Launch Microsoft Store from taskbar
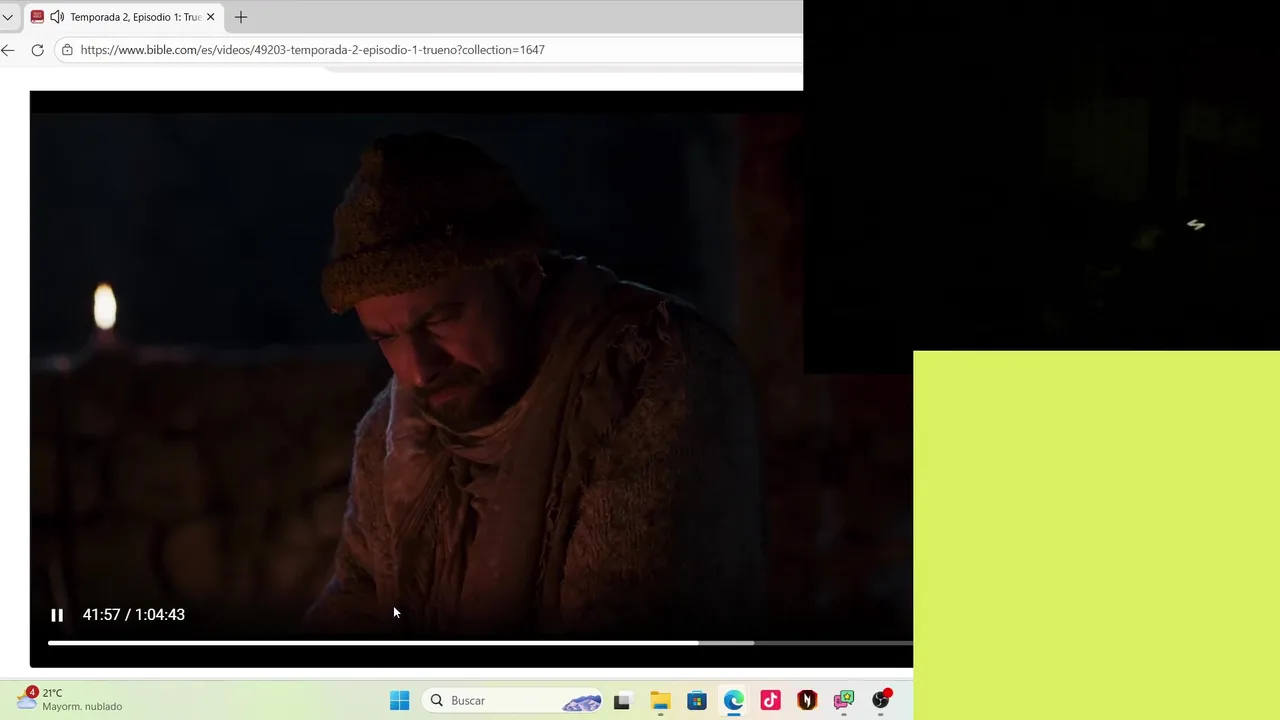 pos(697,701)
